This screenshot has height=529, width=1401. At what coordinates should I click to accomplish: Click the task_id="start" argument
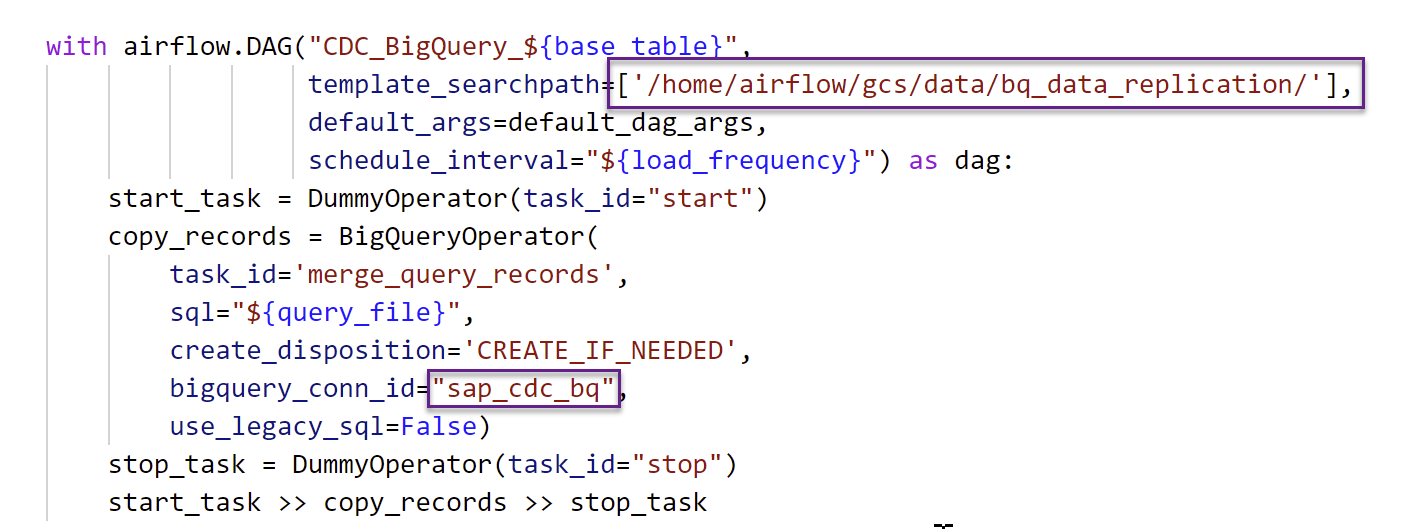point(638,199)
